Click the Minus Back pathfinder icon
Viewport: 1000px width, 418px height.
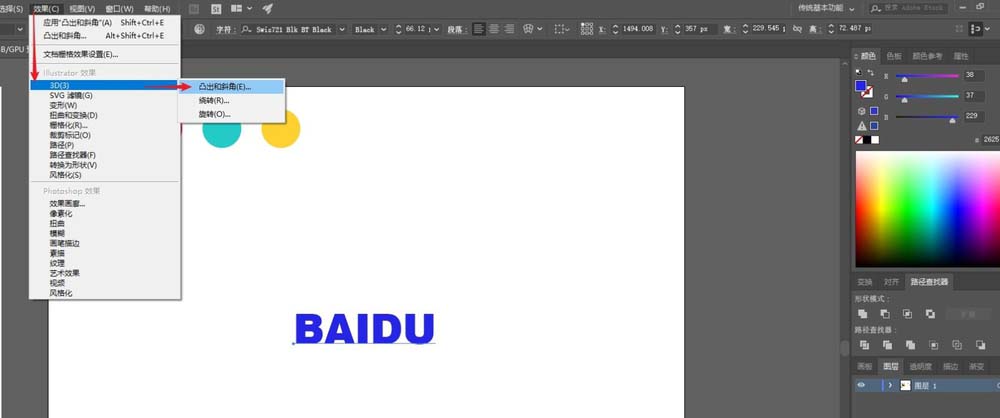coord(980,345)
